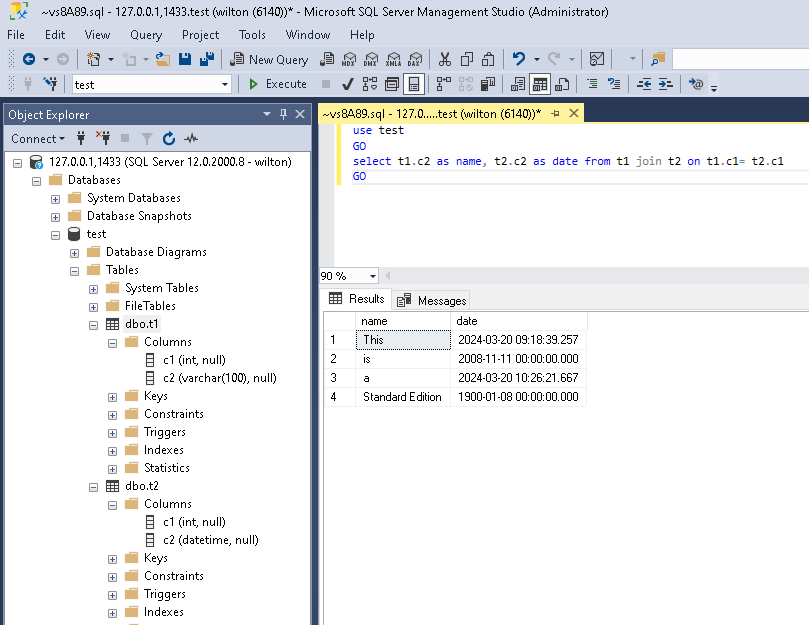The height and width of the screenshot is (625, 809).
Task: Click the Window menu
Action: click(308, 35)
